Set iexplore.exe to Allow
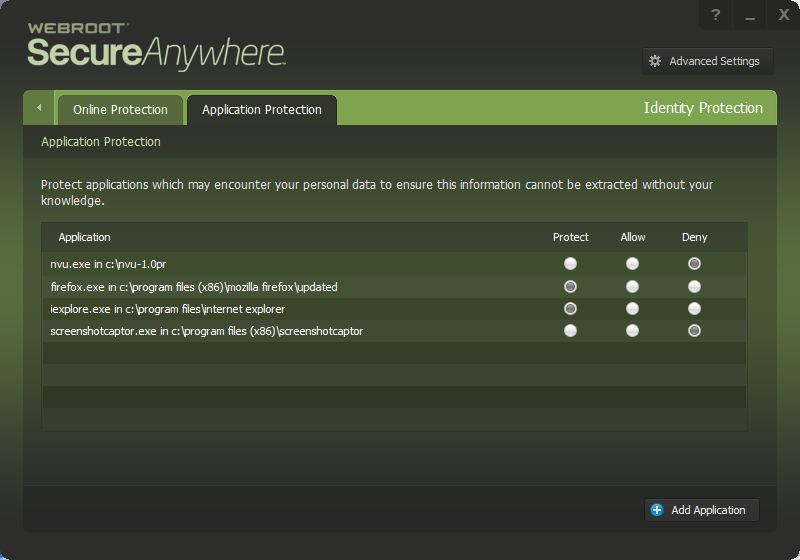 point(633,309)
